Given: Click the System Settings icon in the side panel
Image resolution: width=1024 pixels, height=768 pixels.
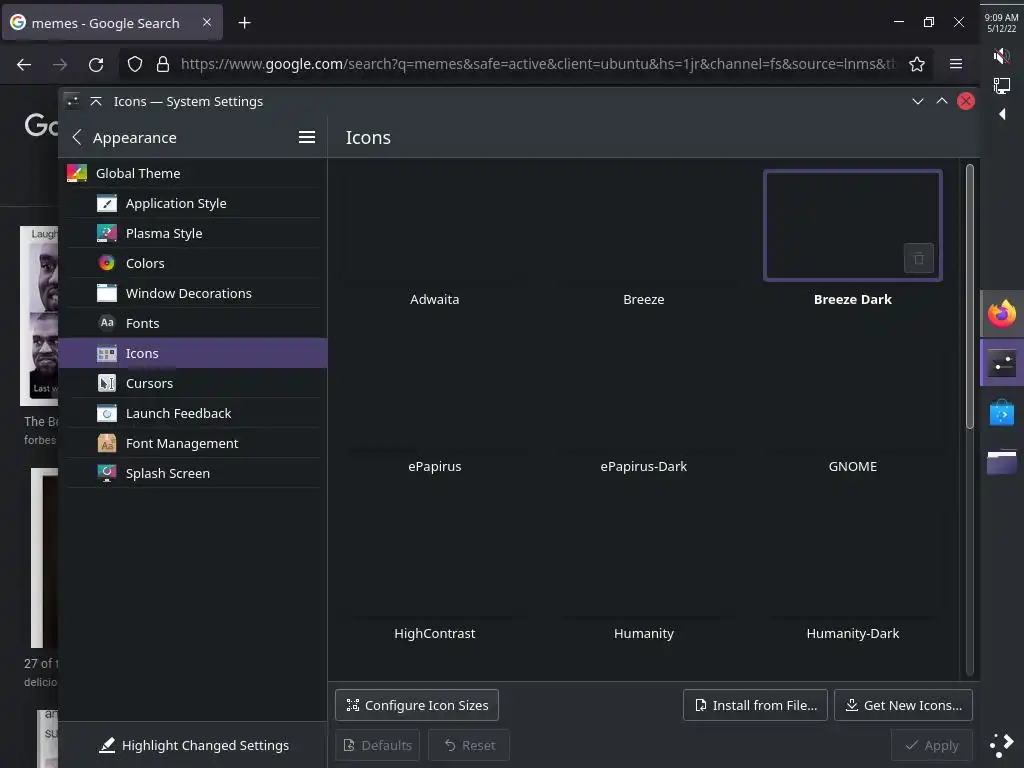Looking at the screenshot, I should 1002,362.
